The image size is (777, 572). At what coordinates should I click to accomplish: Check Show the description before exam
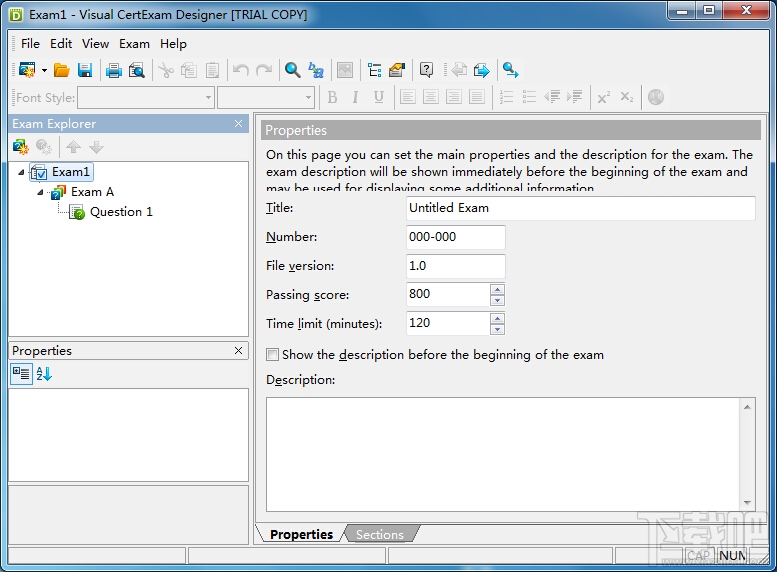point(272,354)
